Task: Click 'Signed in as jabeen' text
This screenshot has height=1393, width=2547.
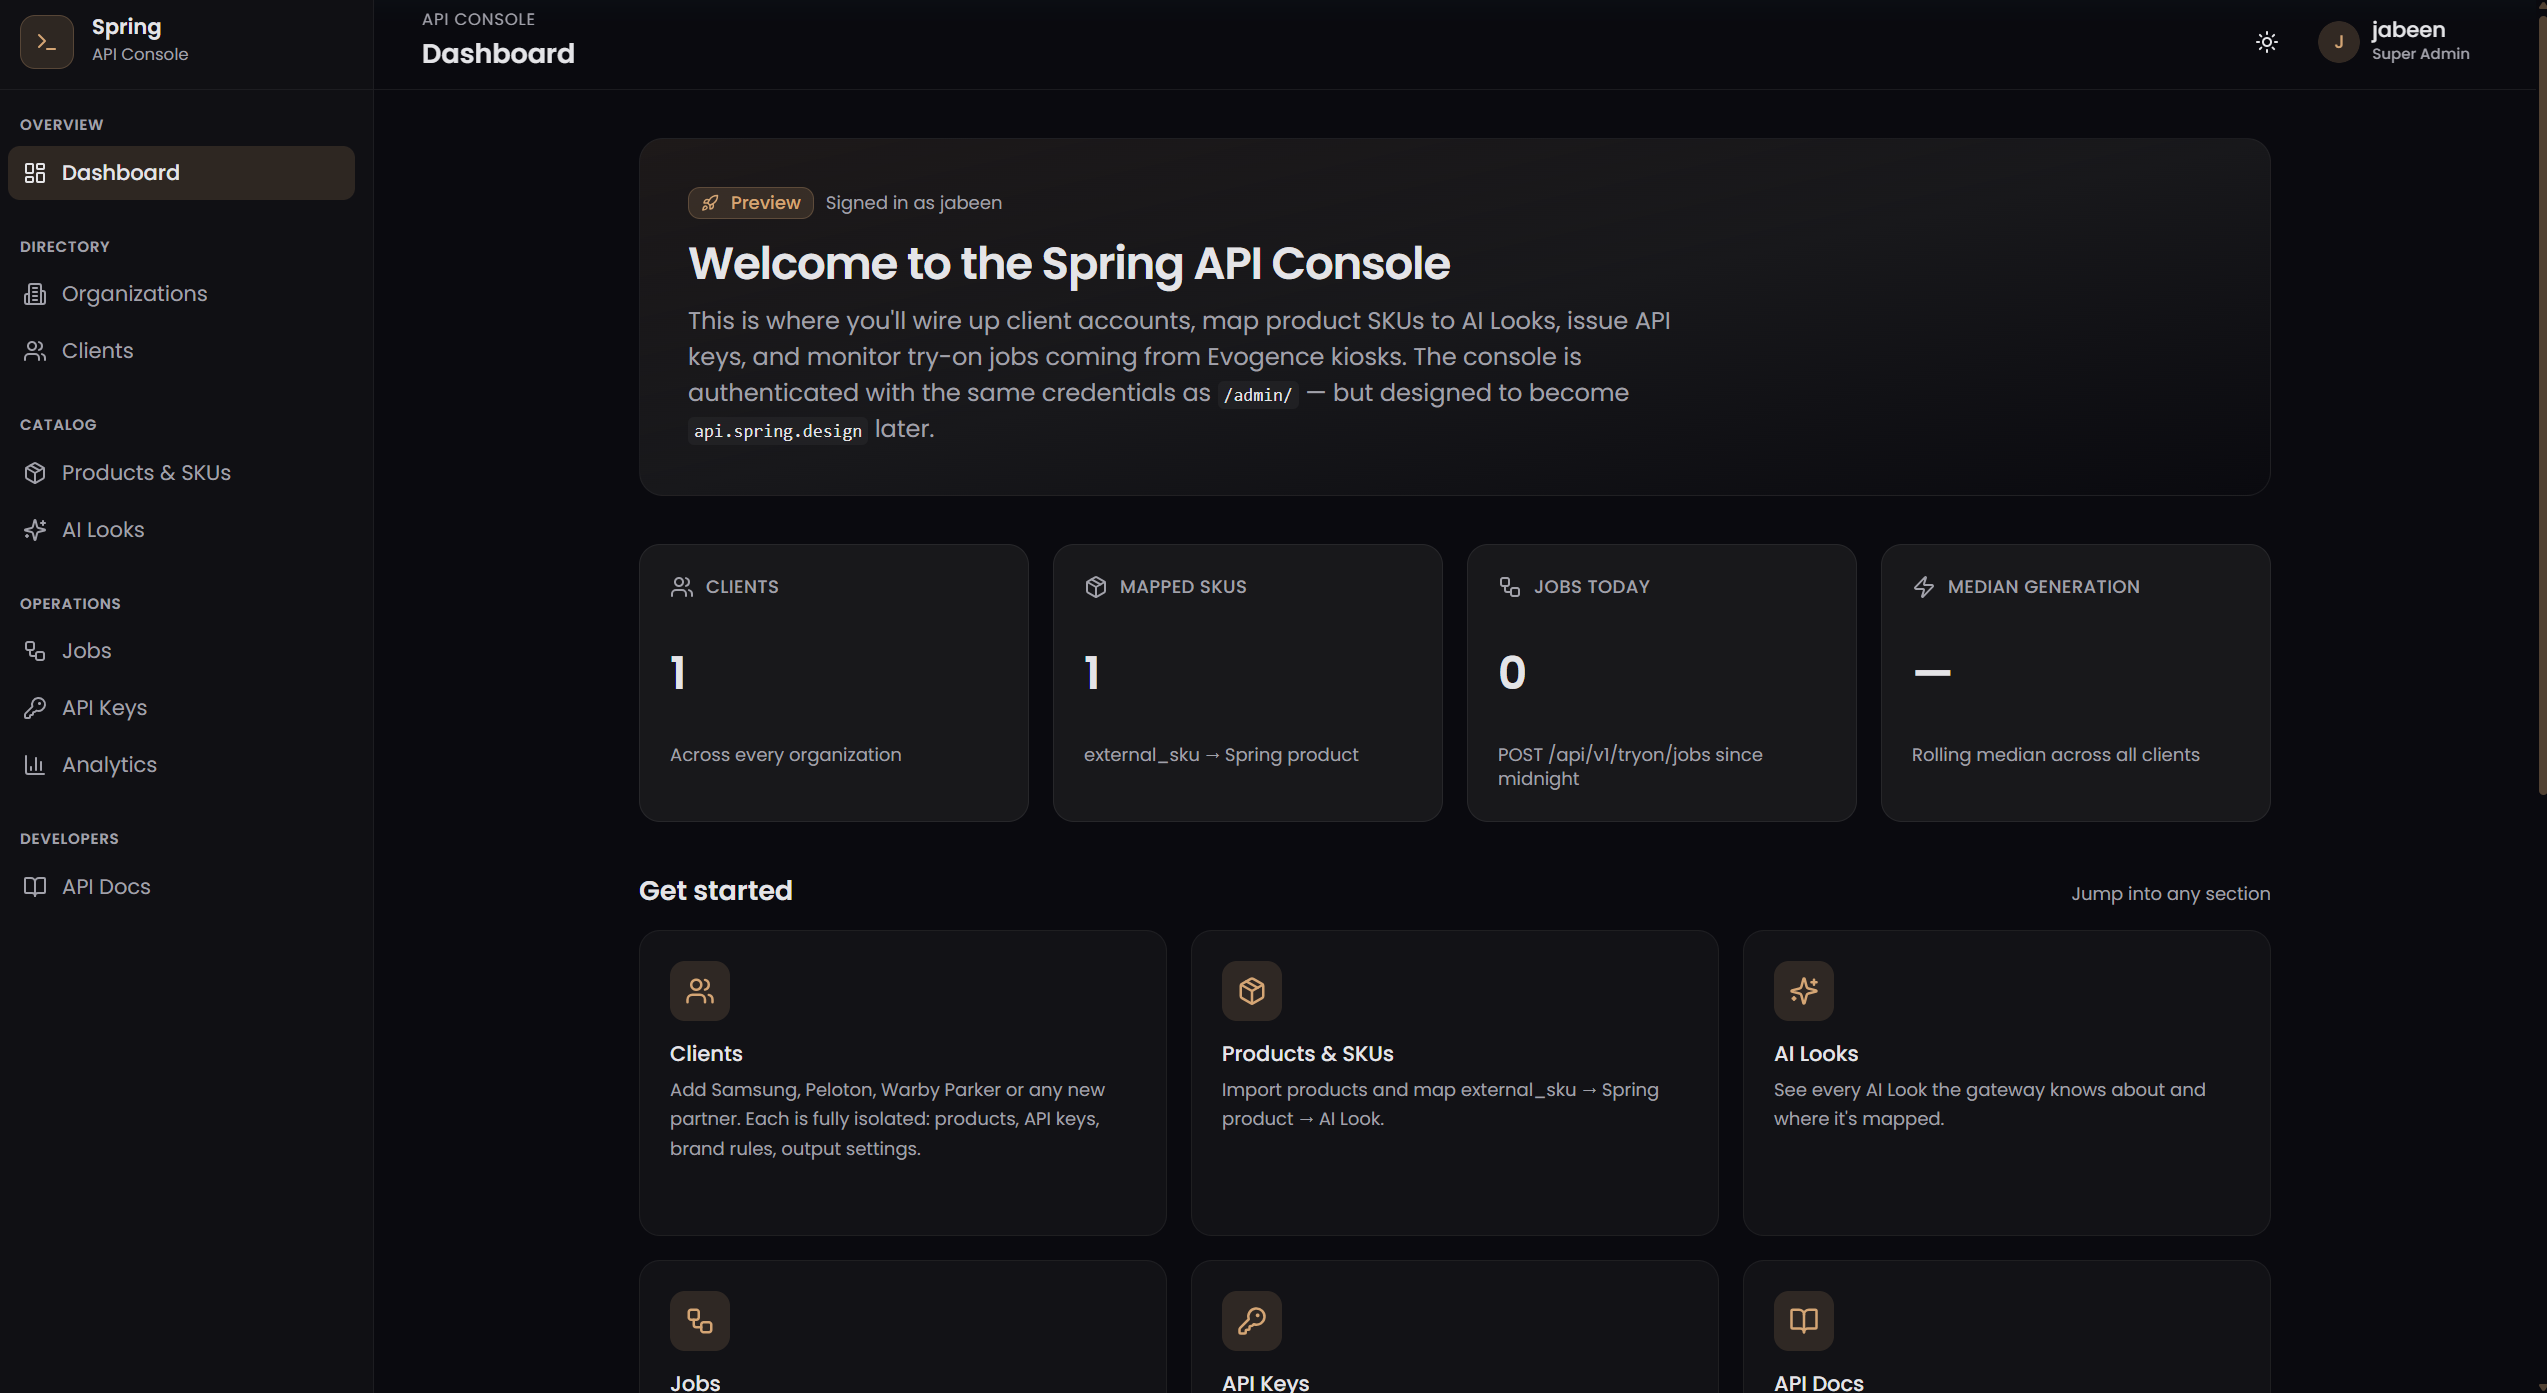Action: point(913,203)
